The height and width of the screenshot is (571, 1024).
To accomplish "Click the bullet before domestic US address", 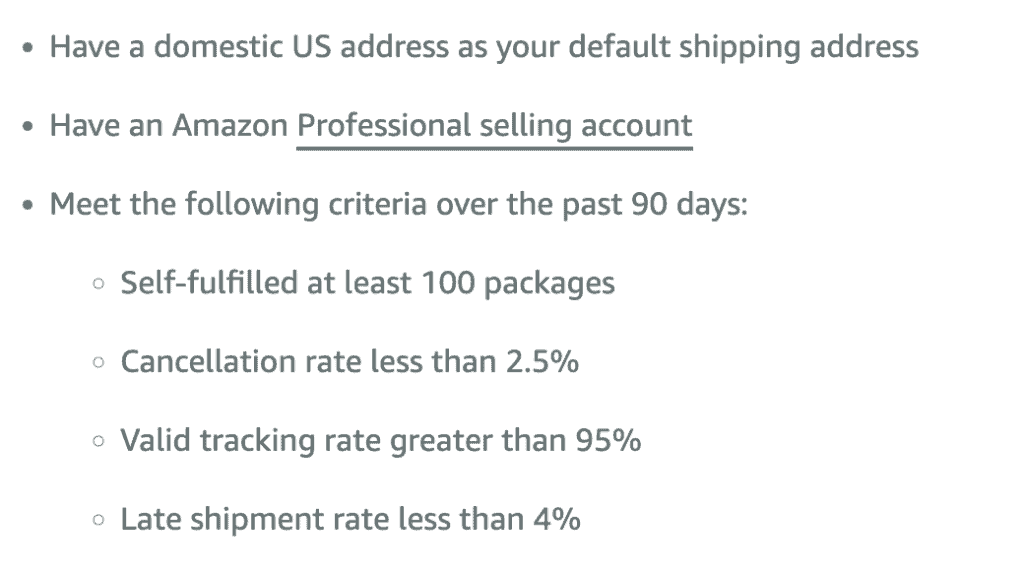I will (x=31, y=49).
